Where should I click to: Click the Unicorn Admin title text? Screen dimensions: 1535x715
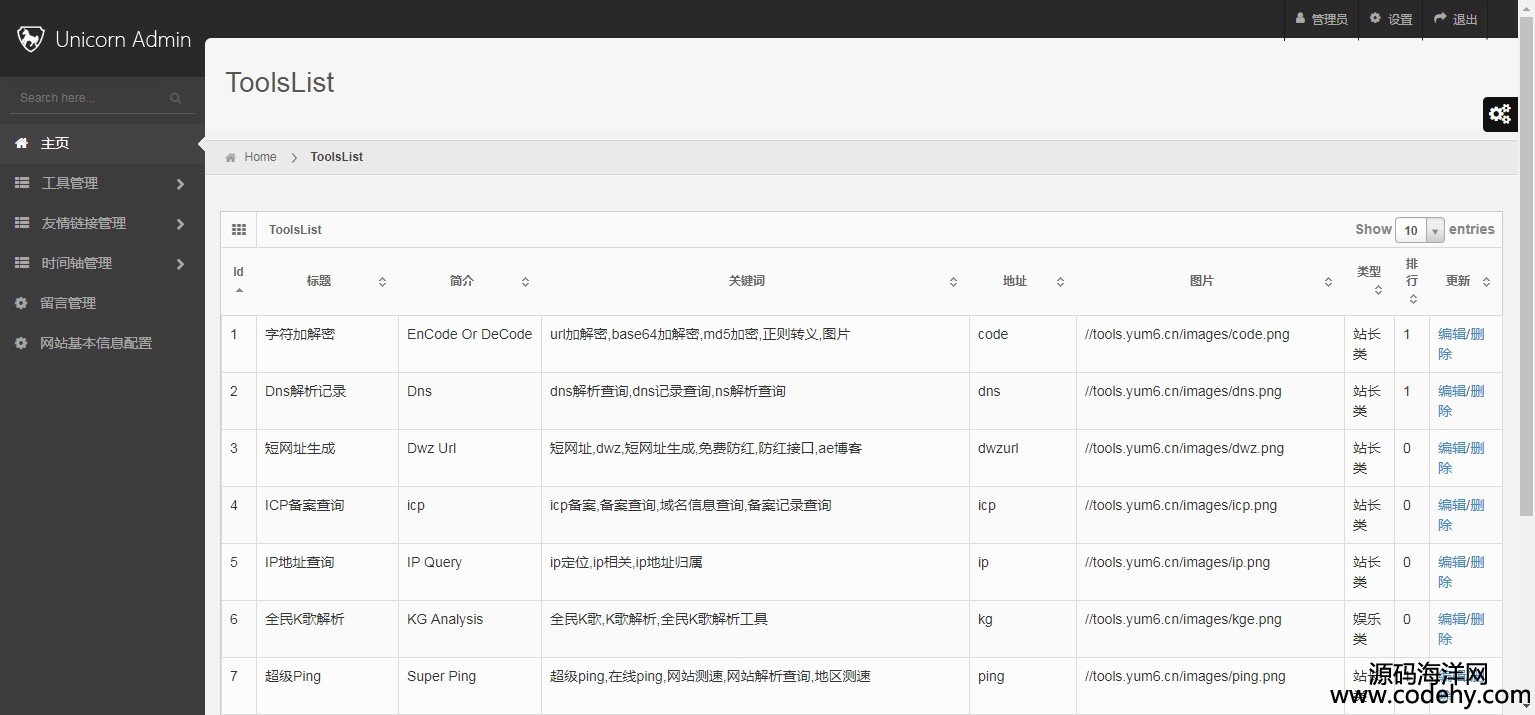point(123,40)
